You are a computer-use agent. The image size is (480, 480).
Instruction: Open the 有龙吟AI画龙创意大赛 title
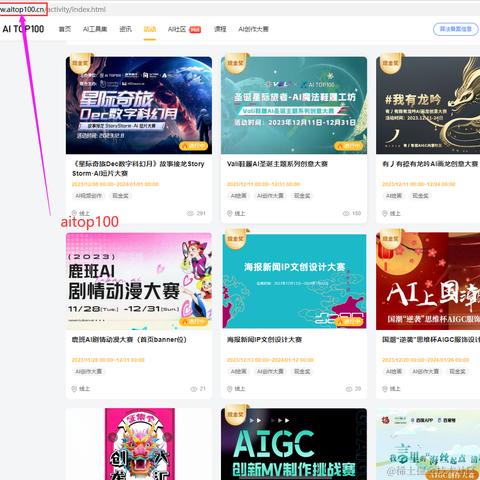(x=430, y=164)
